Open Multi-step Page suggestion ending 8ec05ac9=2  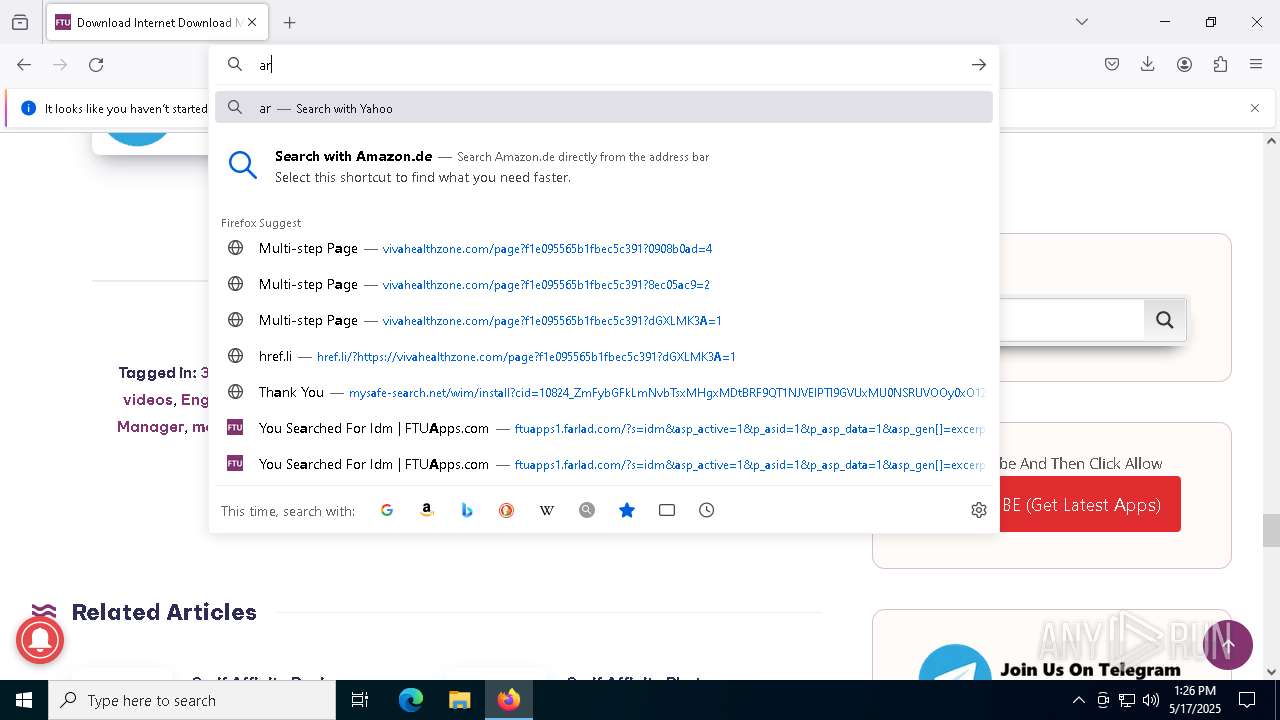(604, 284)
